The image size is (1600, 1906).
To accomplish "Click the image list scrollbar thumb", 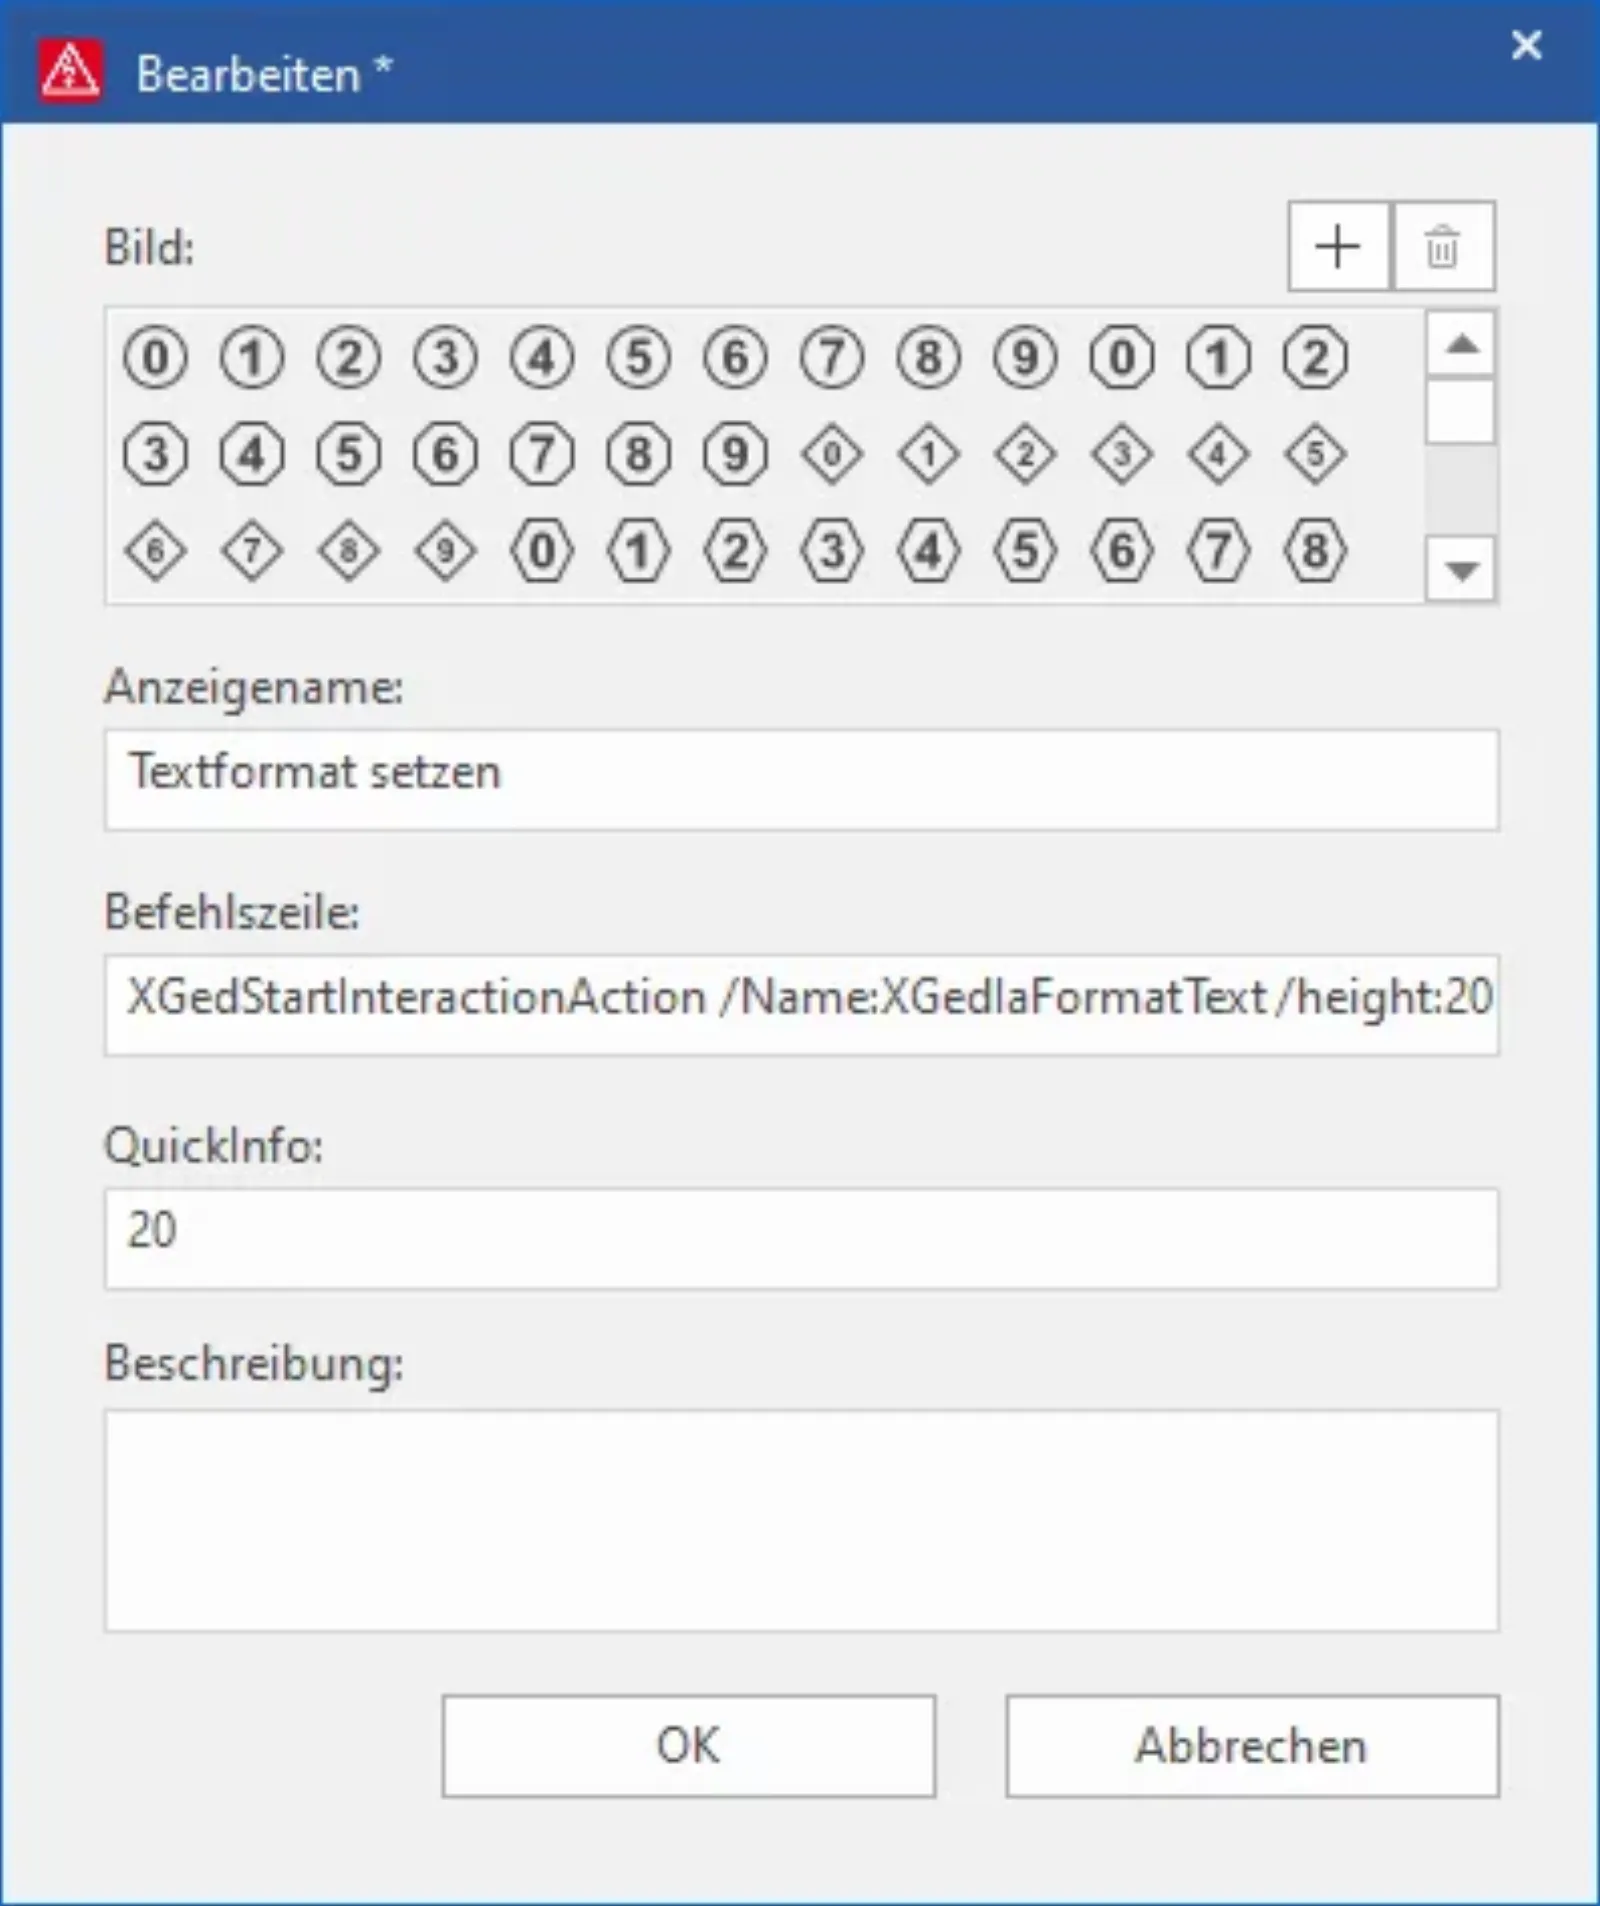I will pyautogui.click(x=1461, y=412).
